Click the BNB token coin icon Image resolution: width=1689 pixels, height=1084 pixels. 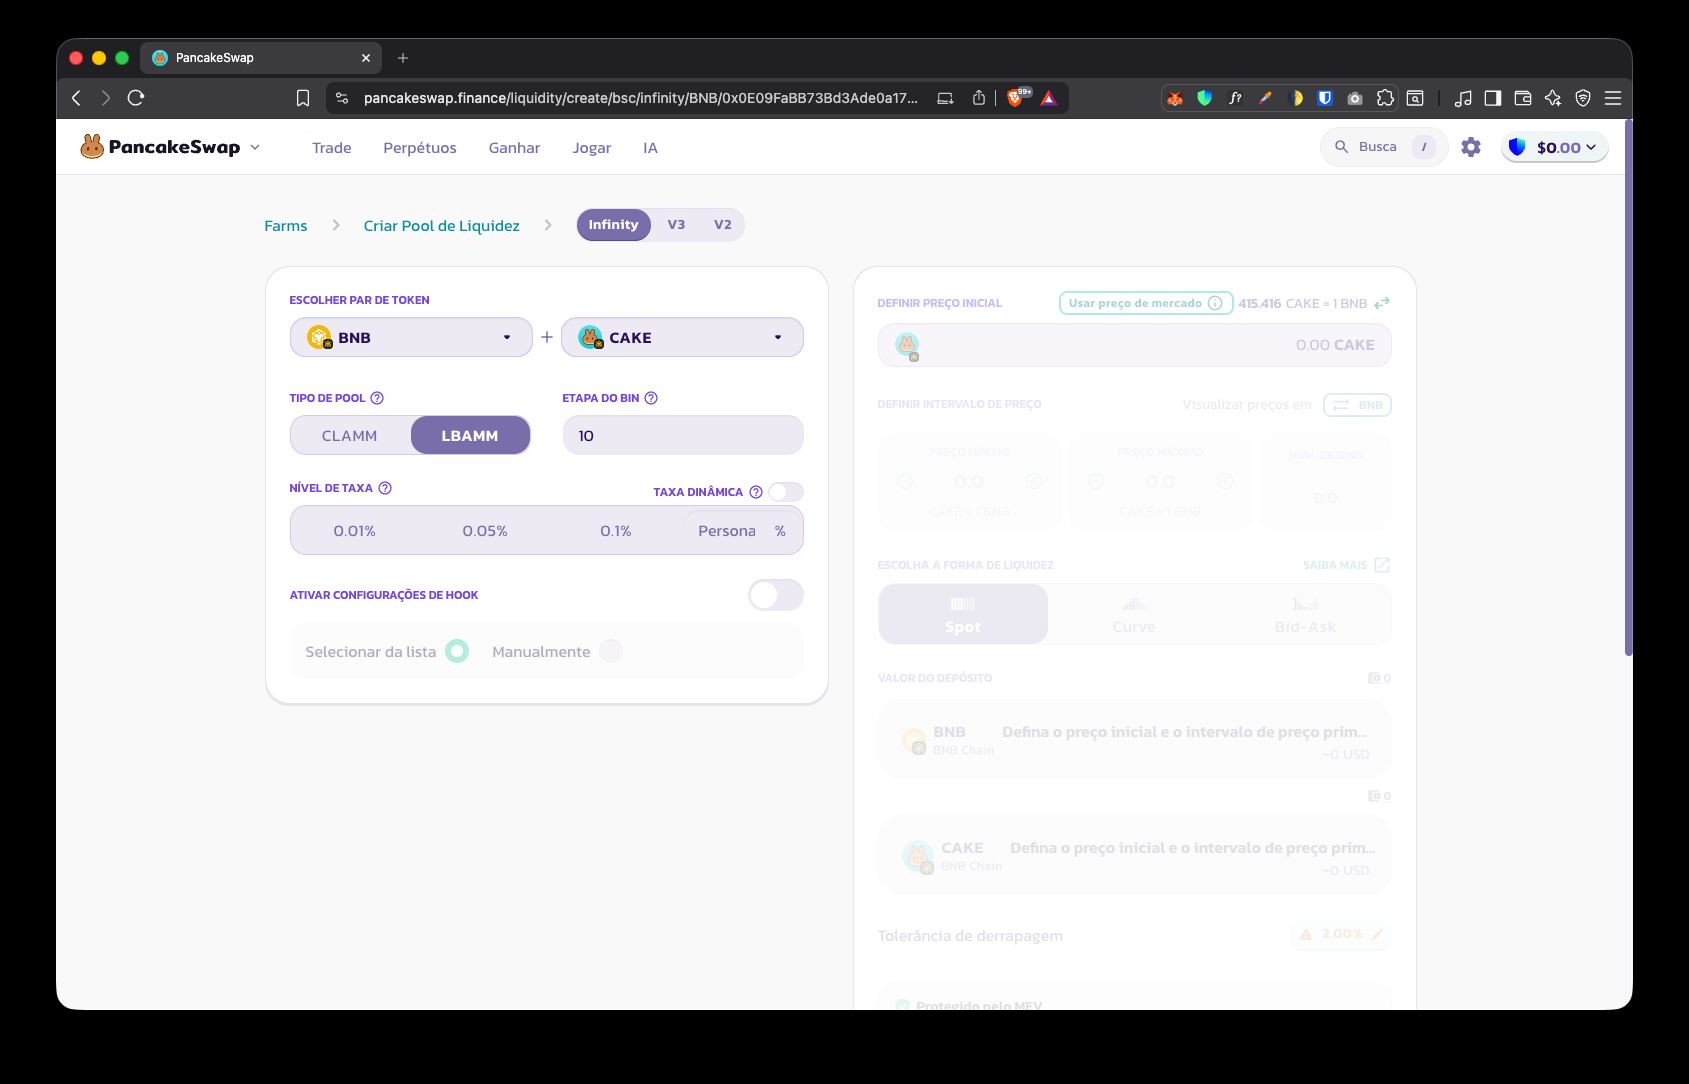tap(319, 337)
